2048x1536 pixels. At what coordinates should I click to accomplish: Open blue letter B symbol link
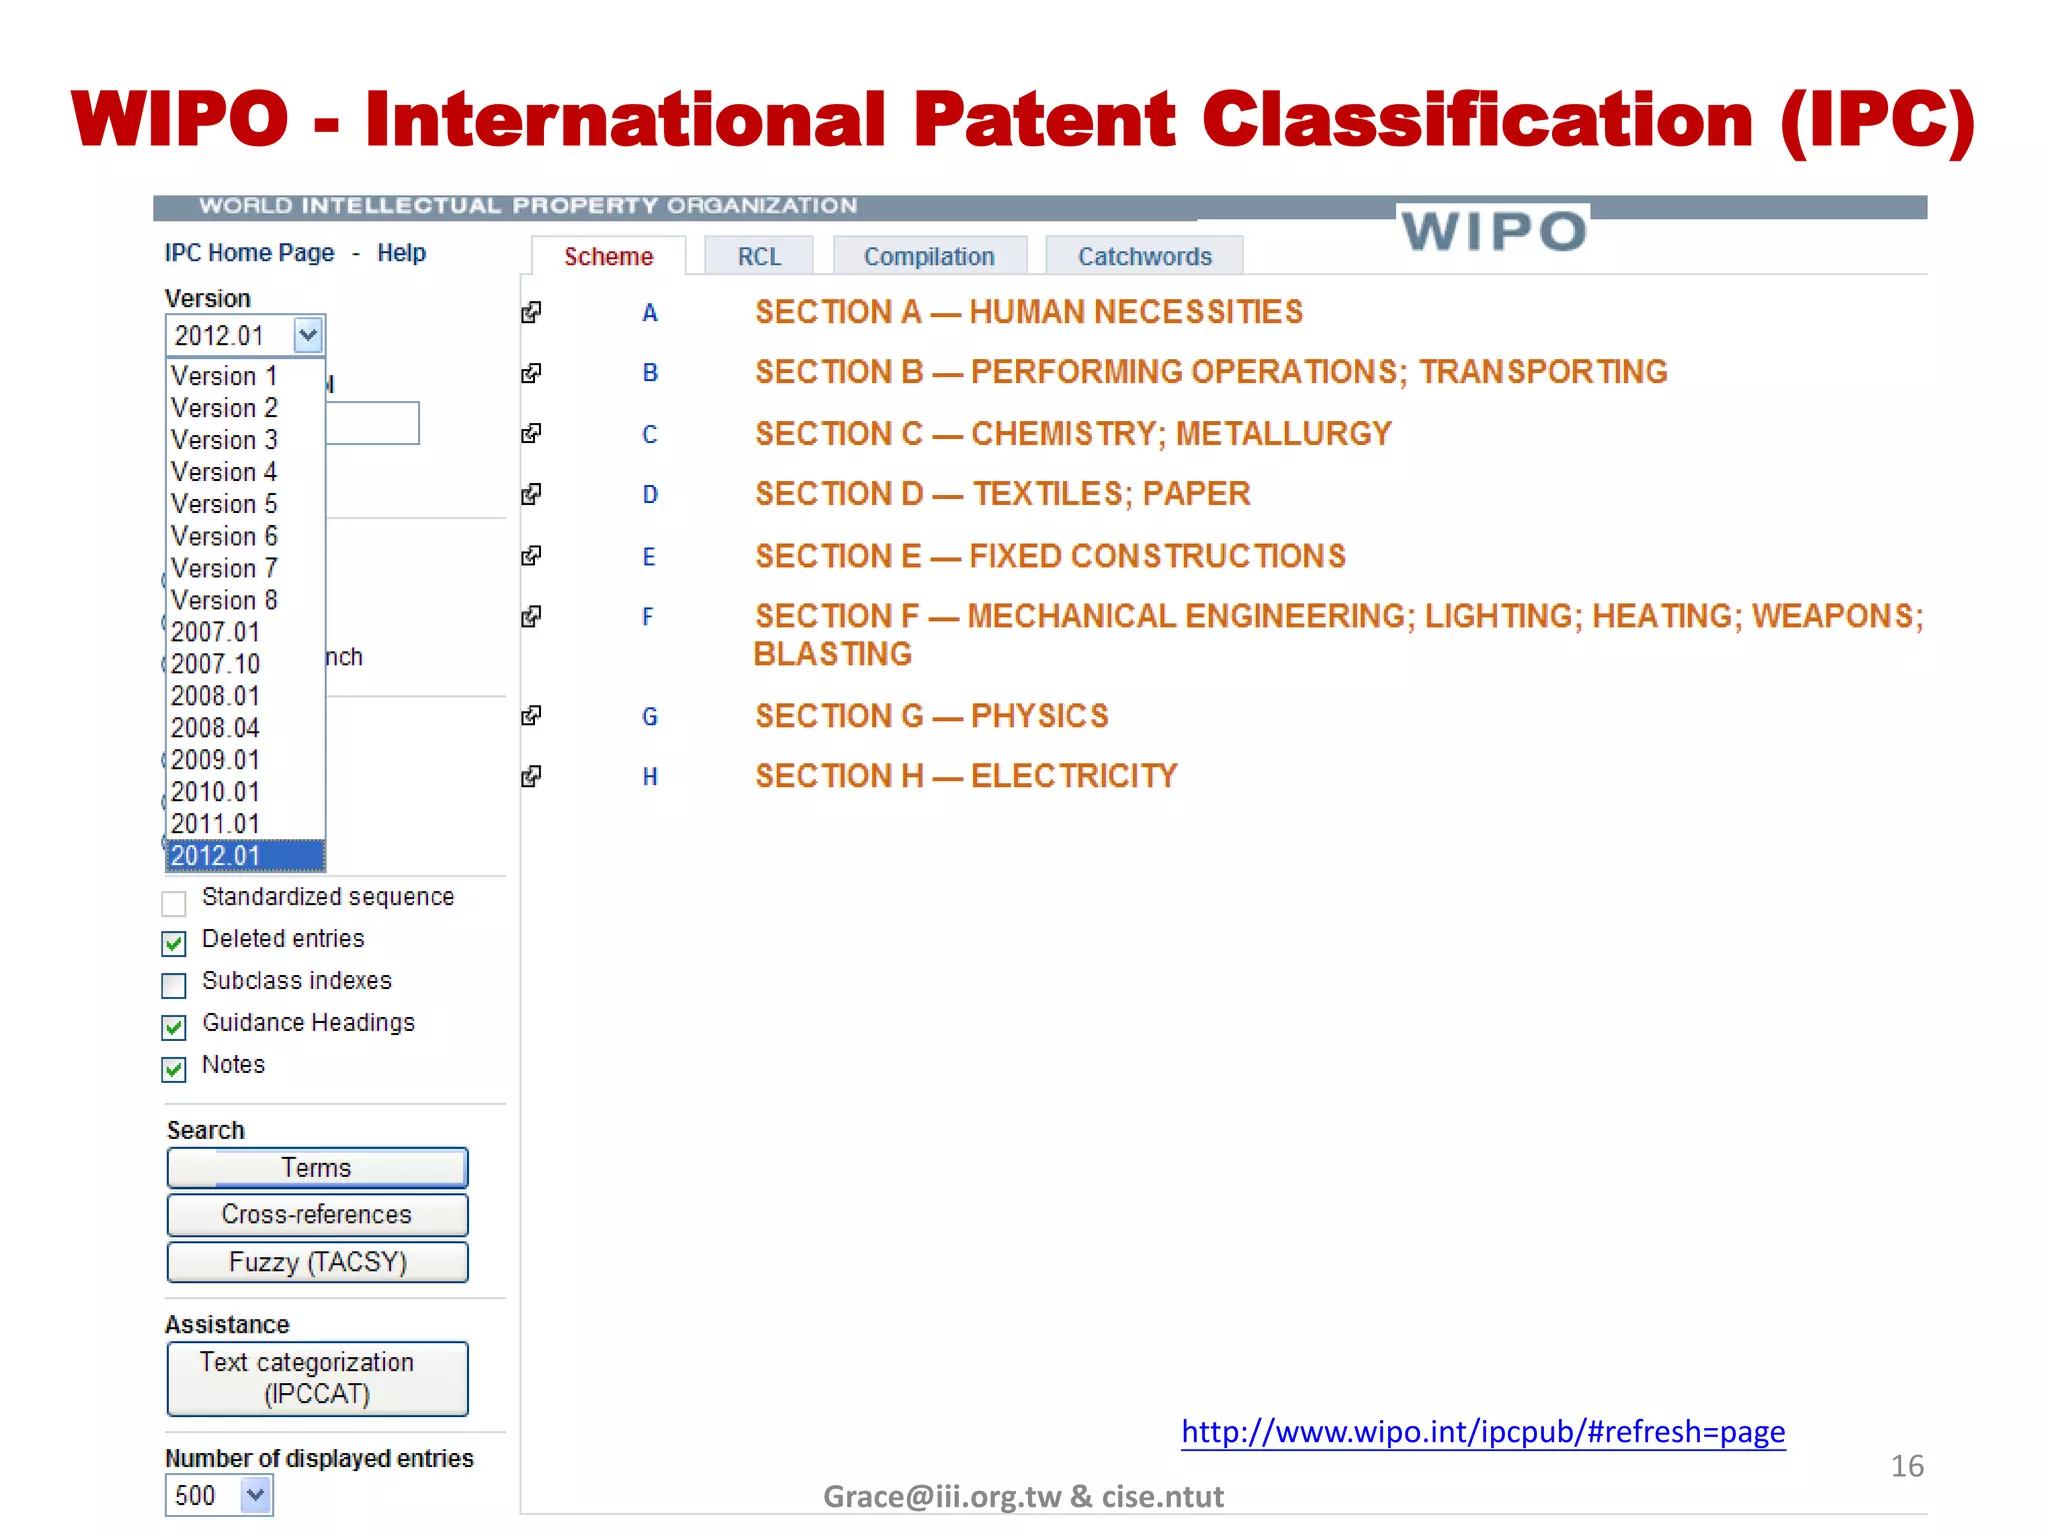649,373
